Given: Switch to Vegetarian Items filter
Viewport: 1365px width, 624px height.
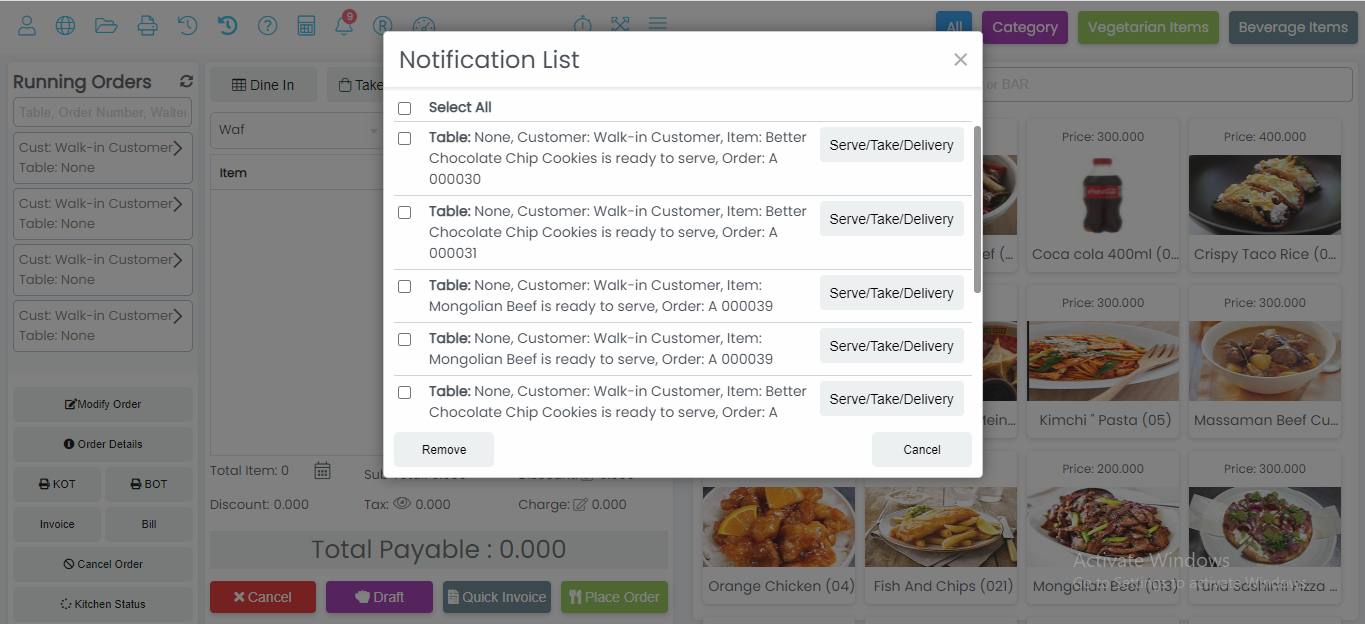Looking at the screenshot, I should click(1148, 28).
